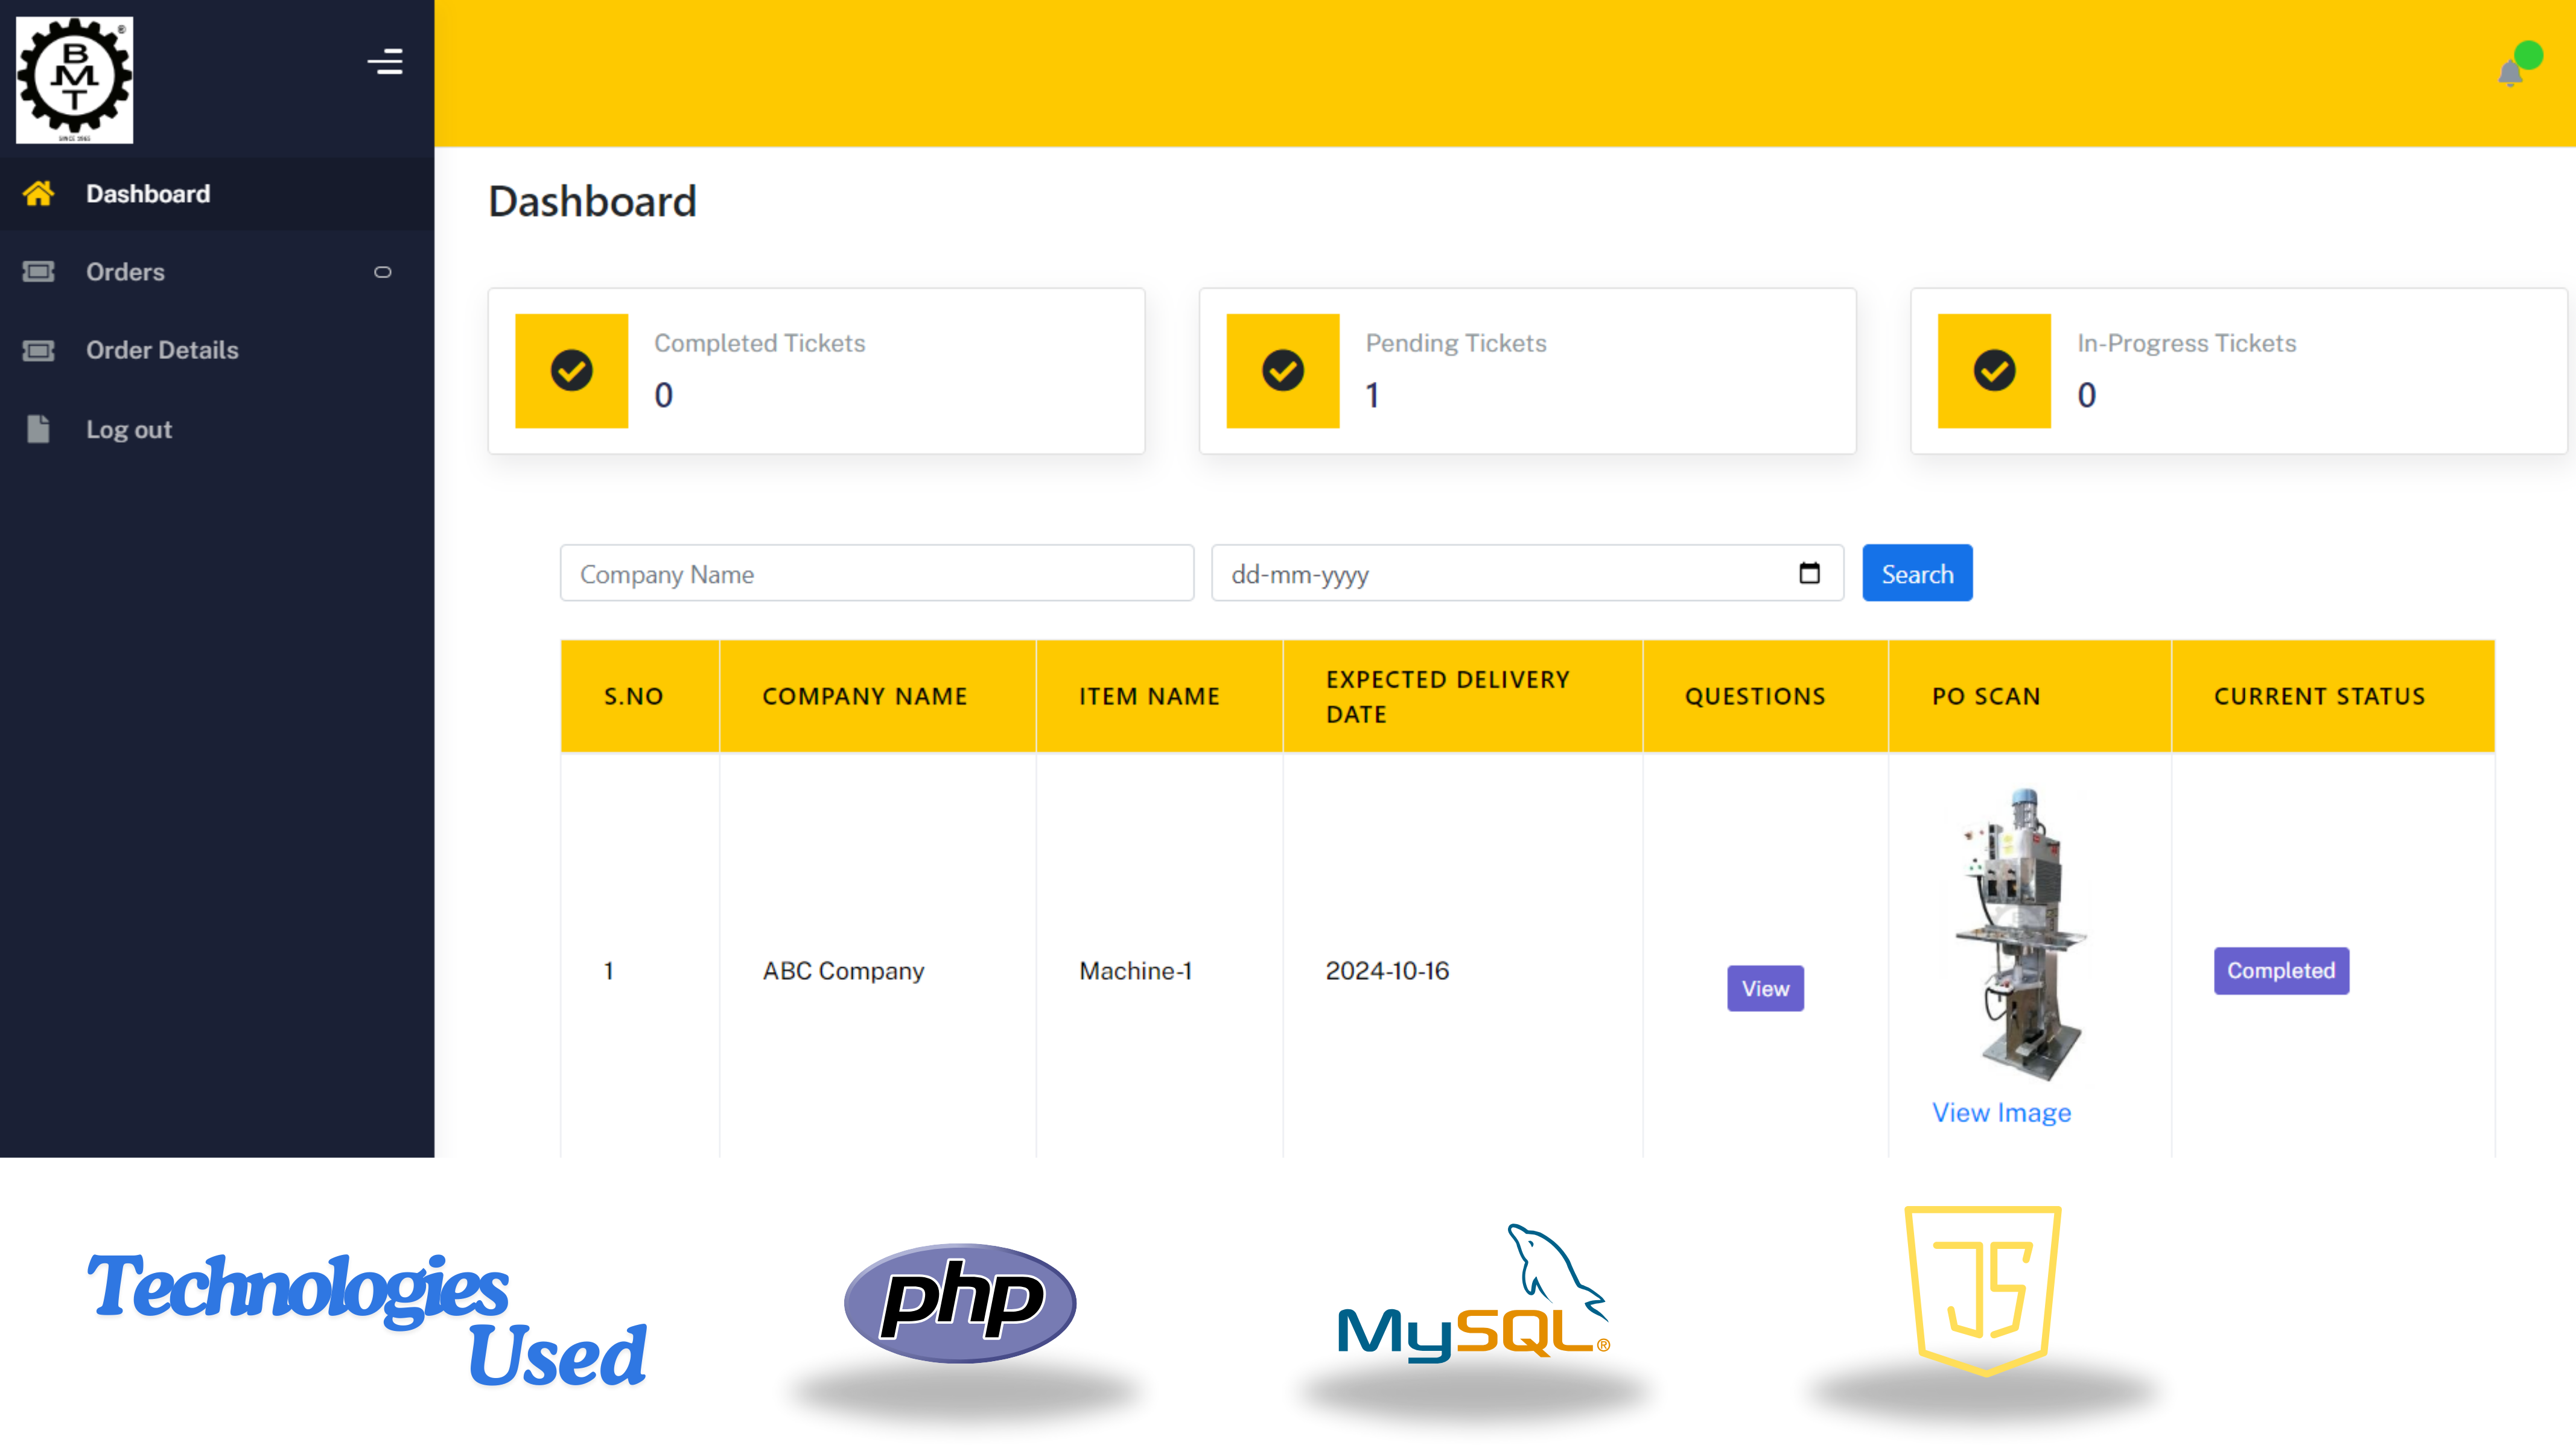Open the View Image link
The width and height of the screenshot is (2576, 1448).
click(2001, 1112)
